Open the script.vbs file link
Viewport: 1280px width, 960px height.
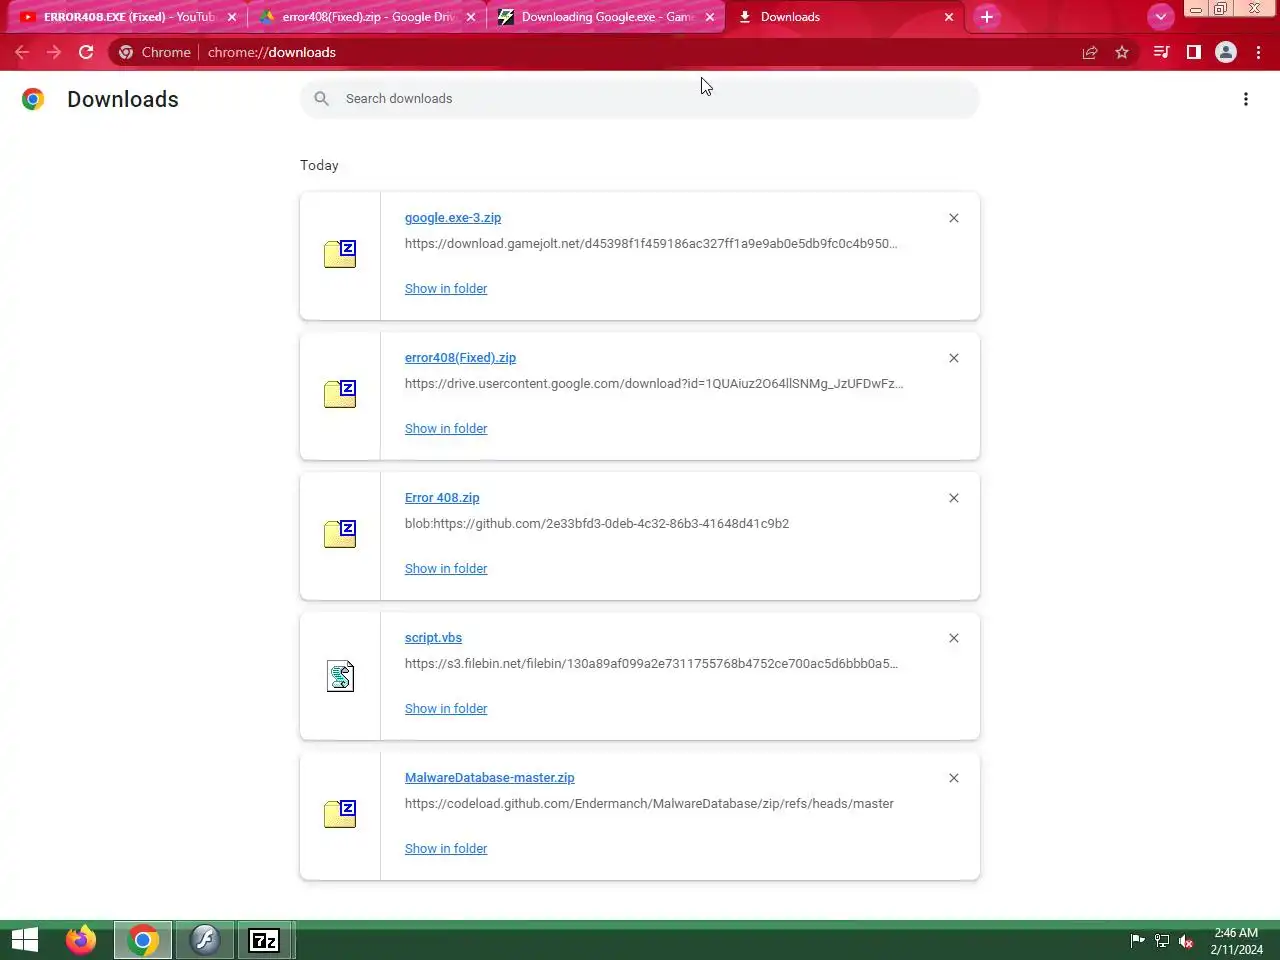click(433, 638)
